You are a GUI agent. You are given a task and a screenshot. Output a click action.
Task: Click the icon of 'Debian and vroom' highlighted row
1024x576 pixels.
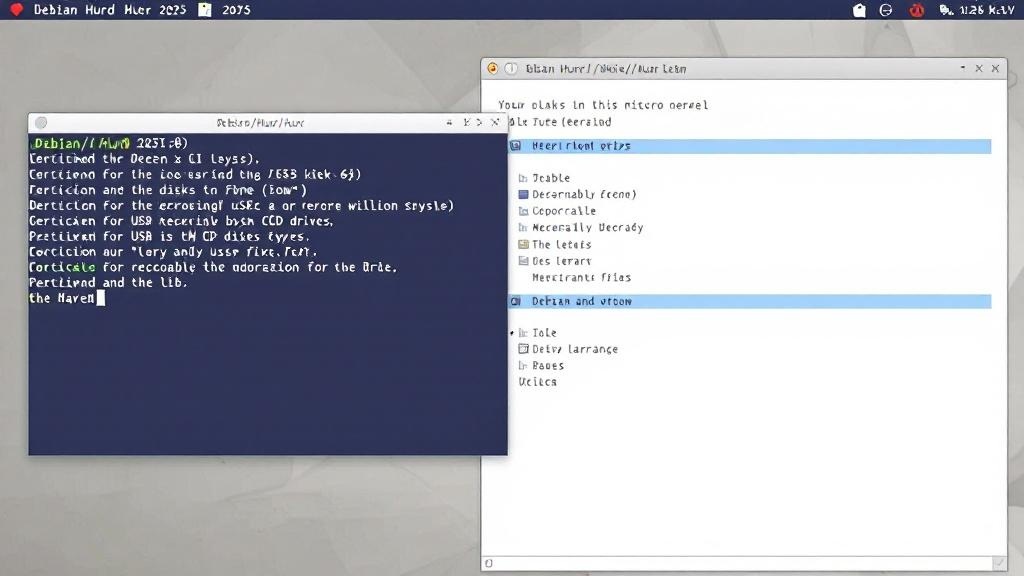516,301
